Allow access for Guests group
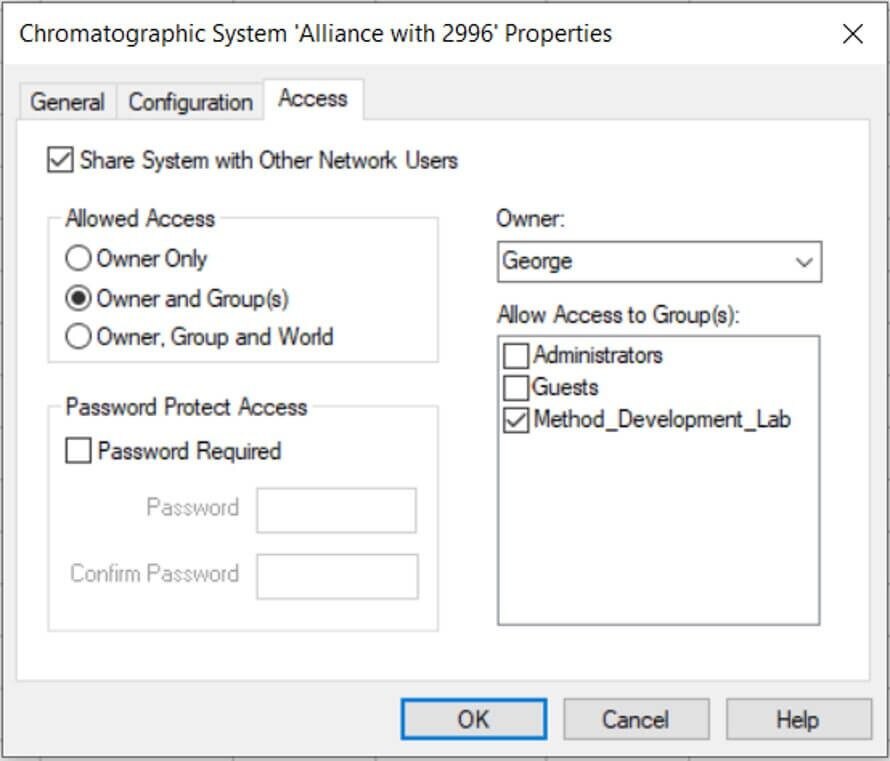The image size is (890, 761). (516, 388)
